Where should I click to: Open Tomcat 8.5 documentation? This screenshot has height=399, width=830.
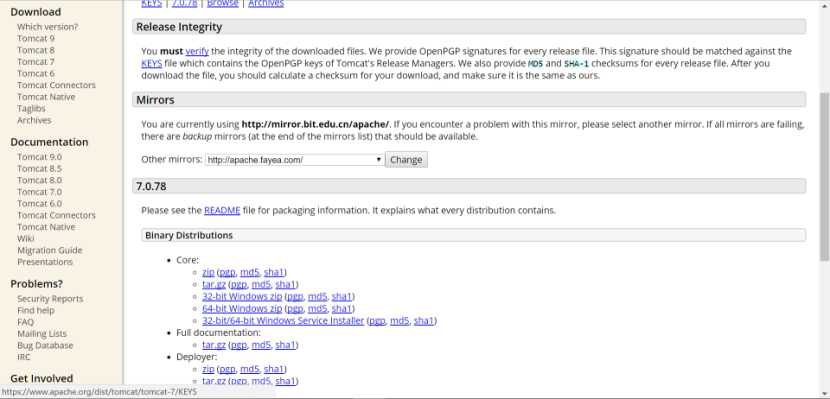click(39, 168)
